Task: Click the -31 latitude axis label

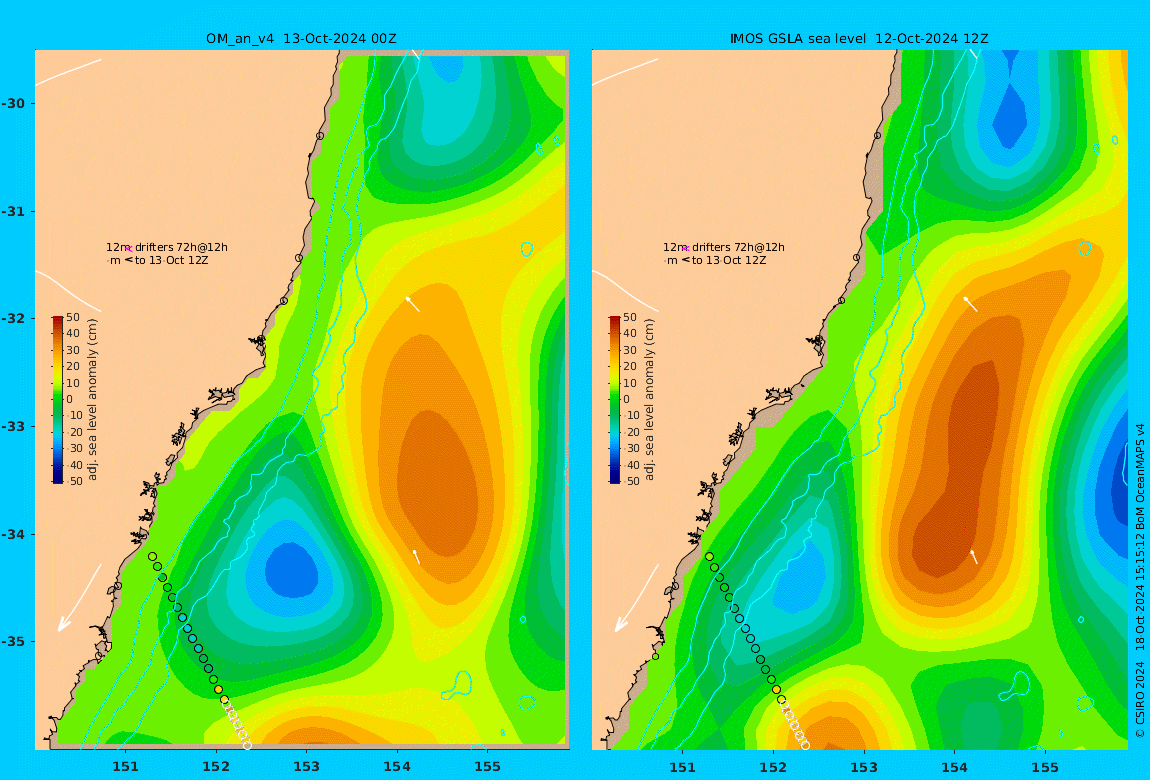Action: [13, 211]
